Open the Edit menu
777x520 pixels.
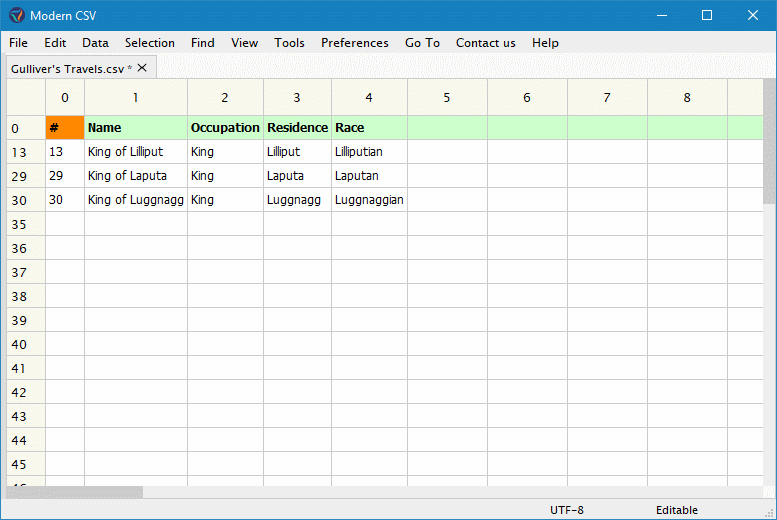55,43
